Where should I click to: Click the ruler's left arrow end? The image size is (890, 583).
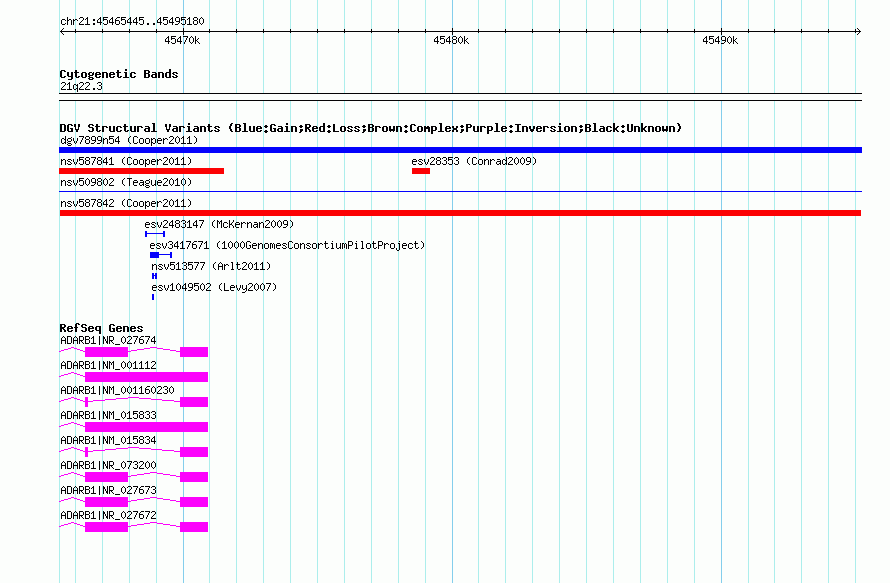pos(62,31)
